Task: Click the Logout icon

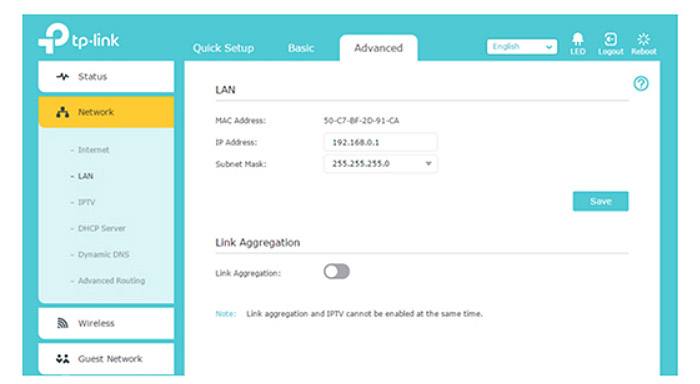Action: coord(610,39)
